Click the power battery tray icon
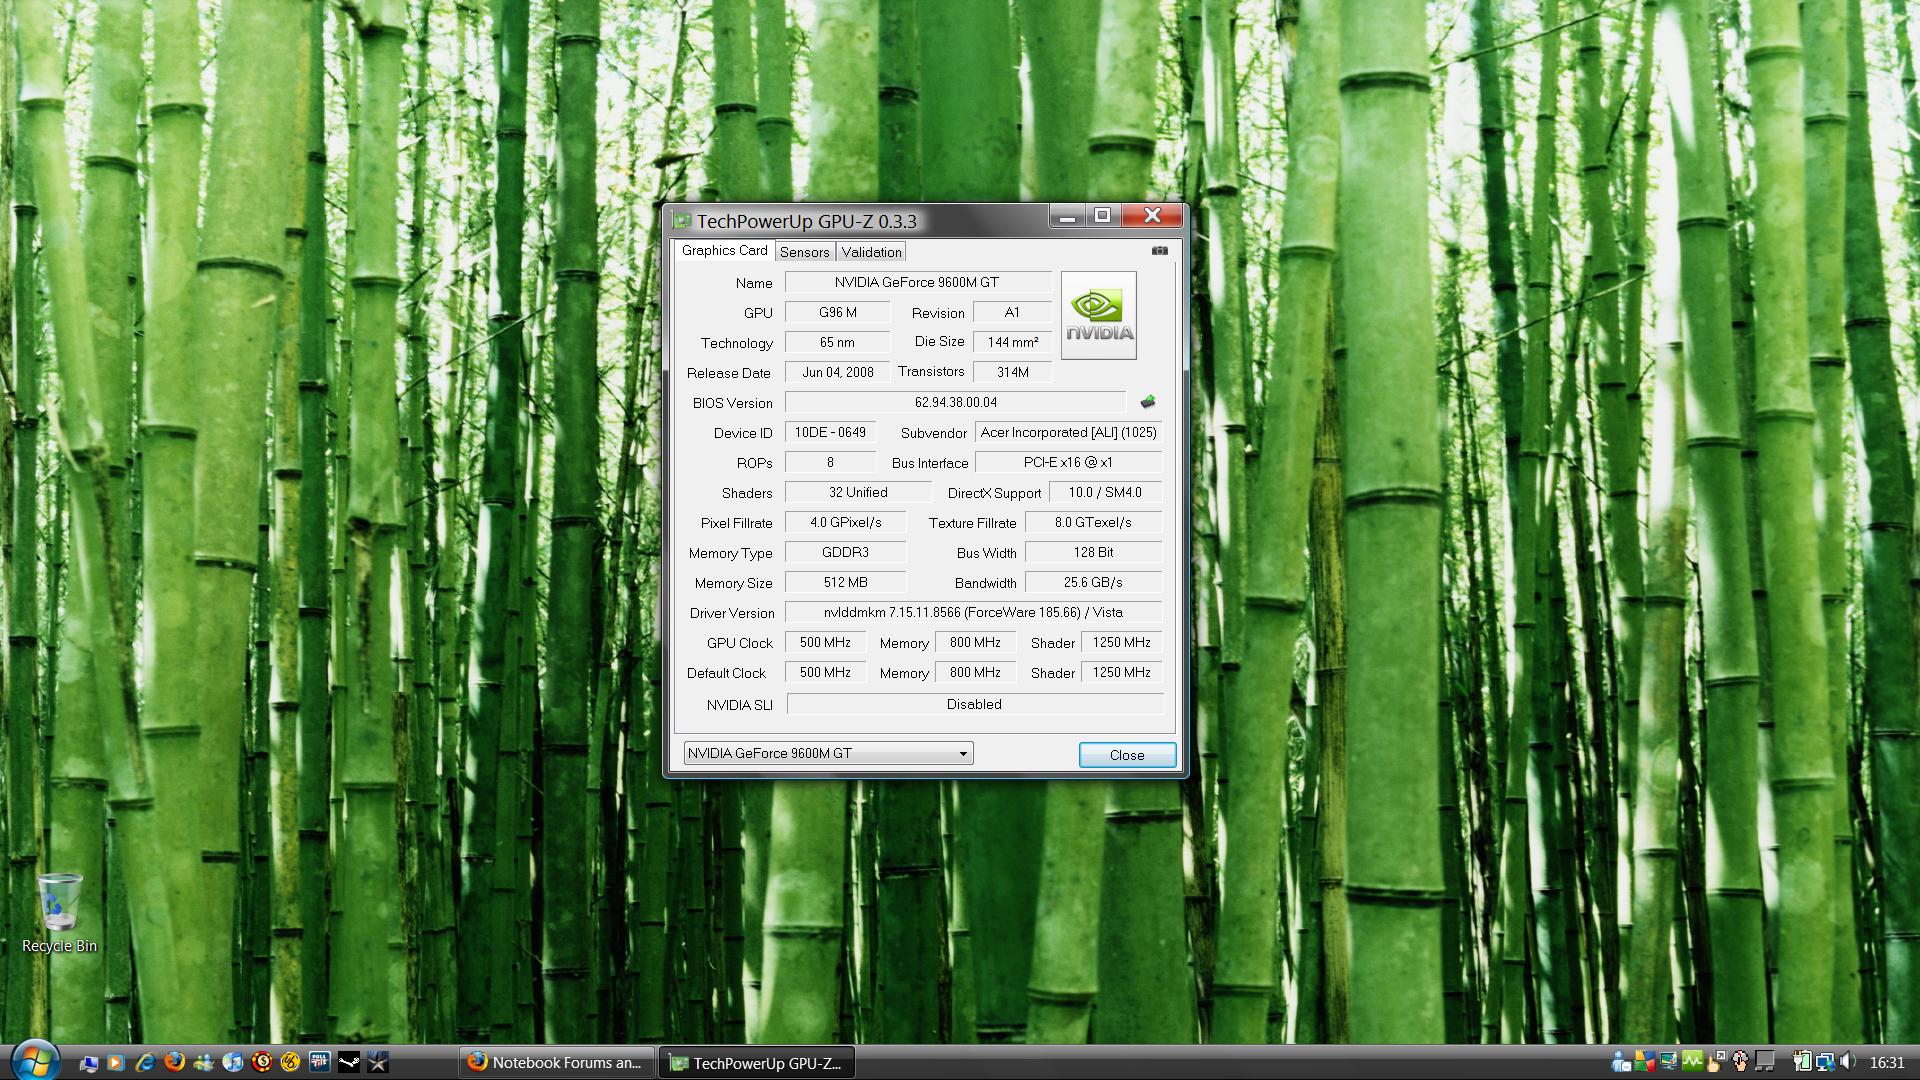This screenshot has height=1080, width=1920. coord(1802,1062)
